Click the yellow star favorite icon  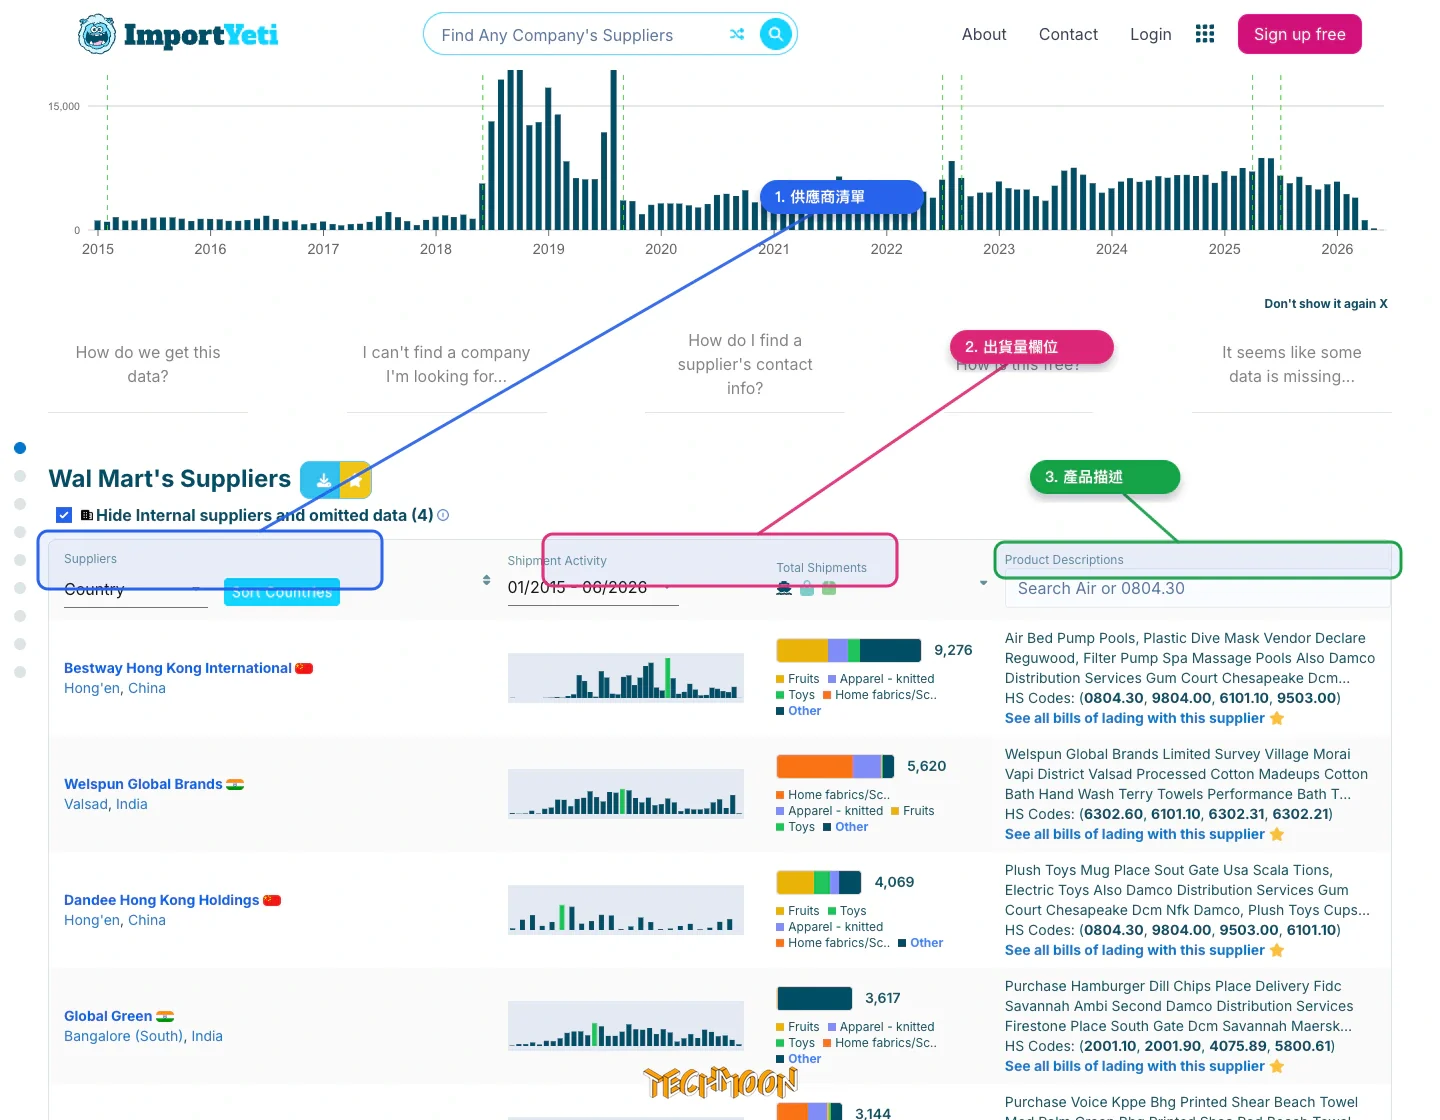[356, 480]
